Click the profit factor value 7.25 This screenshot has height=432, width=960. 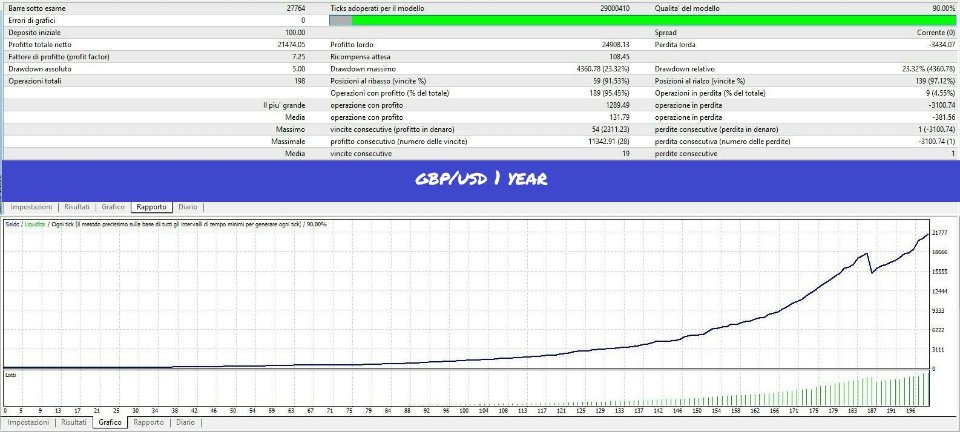click(x=299, y=57)
